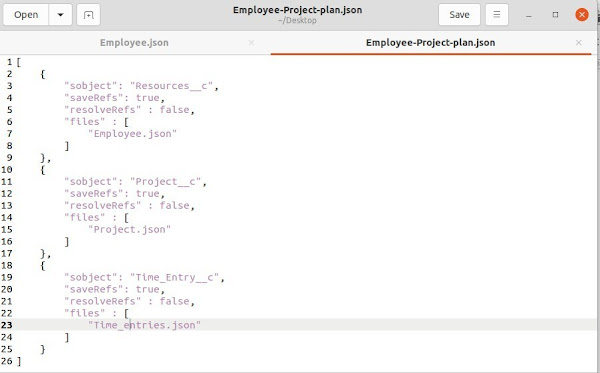Screen dimensions: 600x373
Task: Click the "Time_Entry__c" value text
Action: [174, 277]
